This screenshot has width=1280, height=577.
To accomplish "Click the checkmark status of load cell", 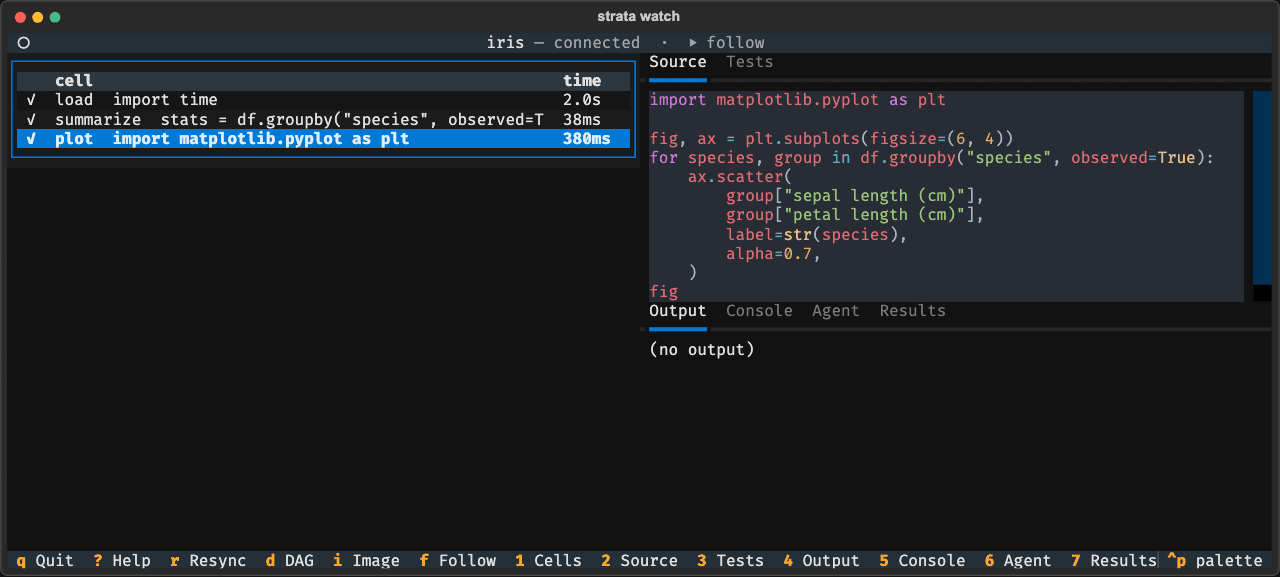I will pos(32,100).
